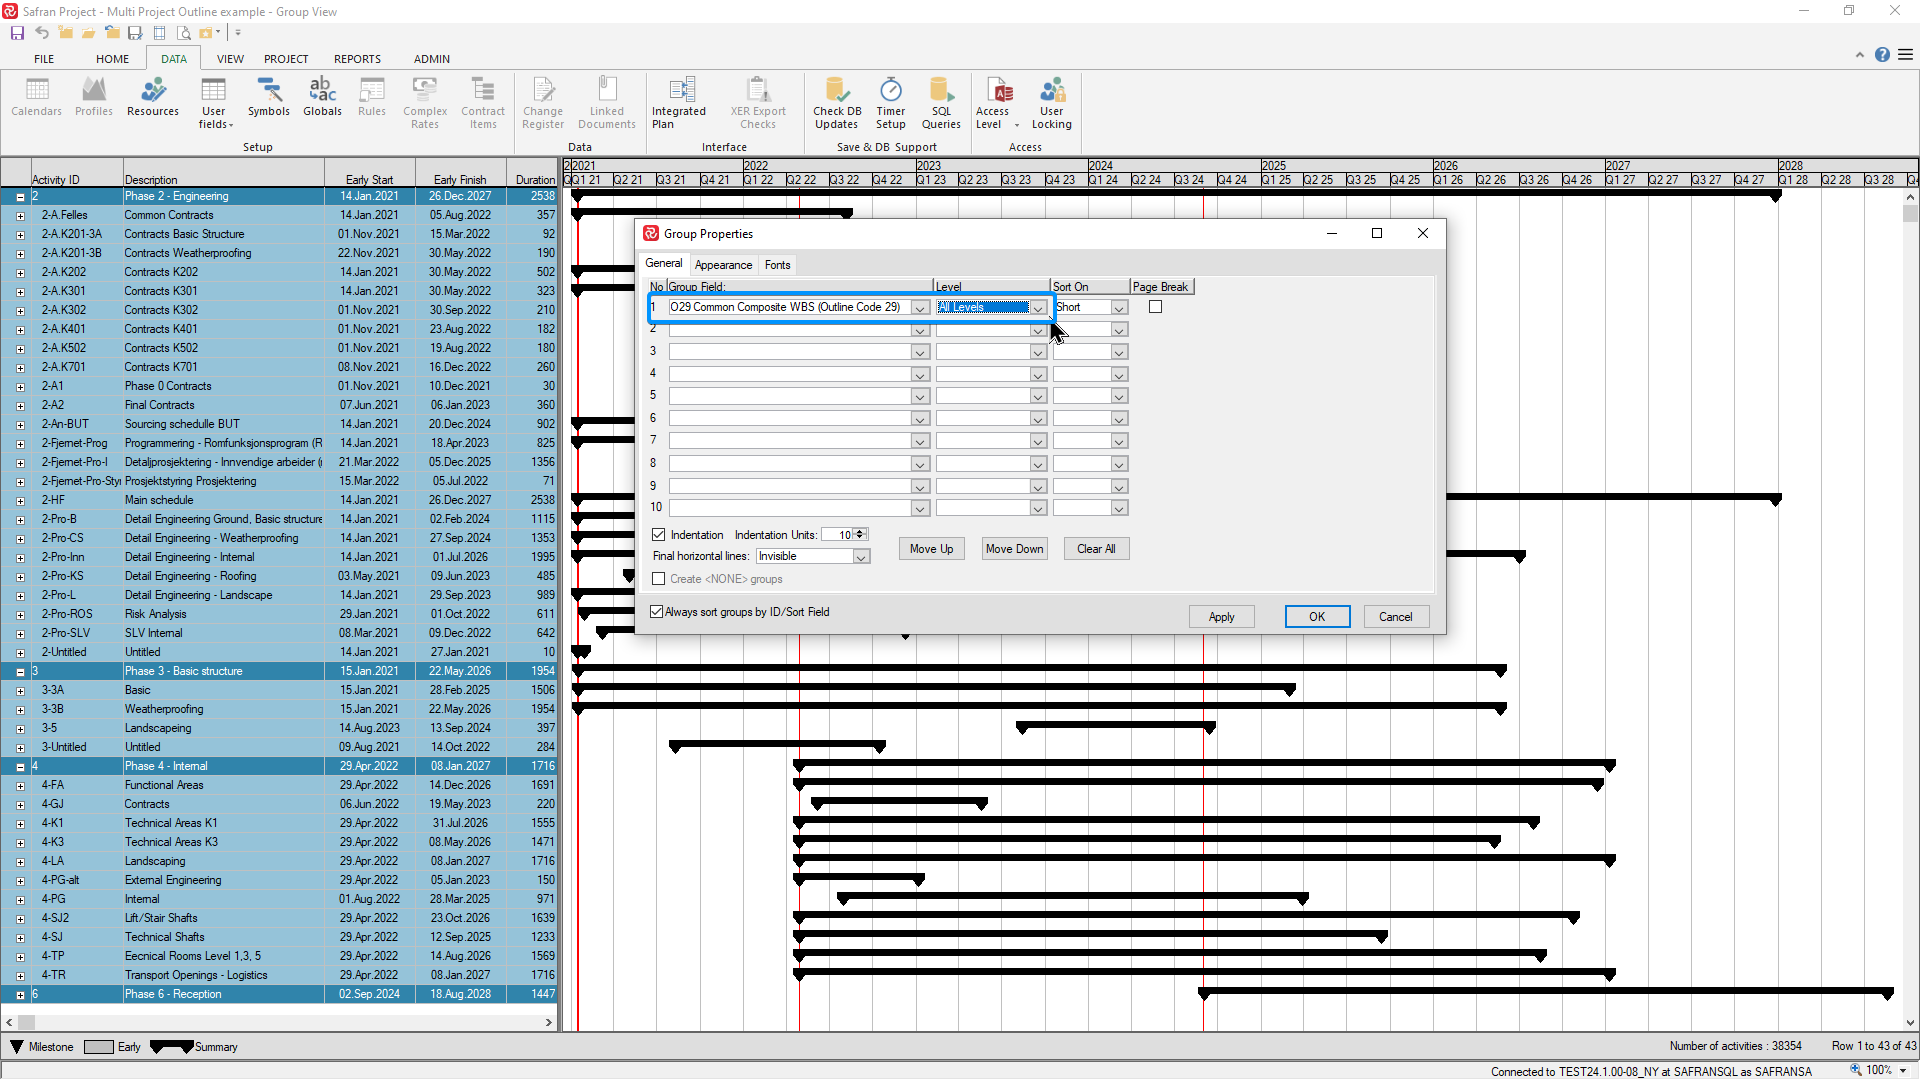Disable the Indentation checkbox

point(658,534)
